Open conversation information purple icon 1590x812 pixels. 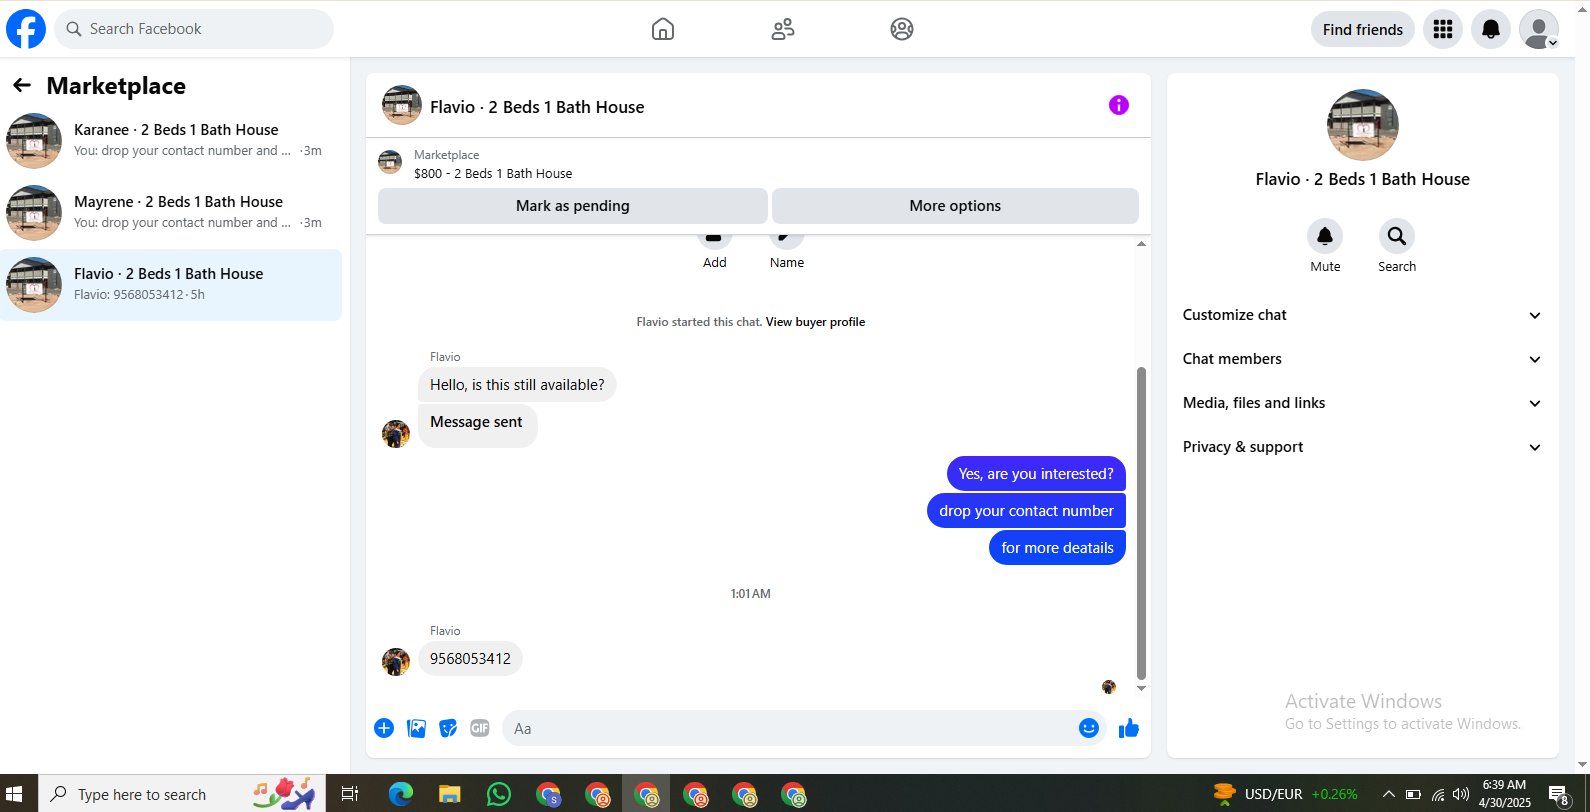coord(1119,105)
